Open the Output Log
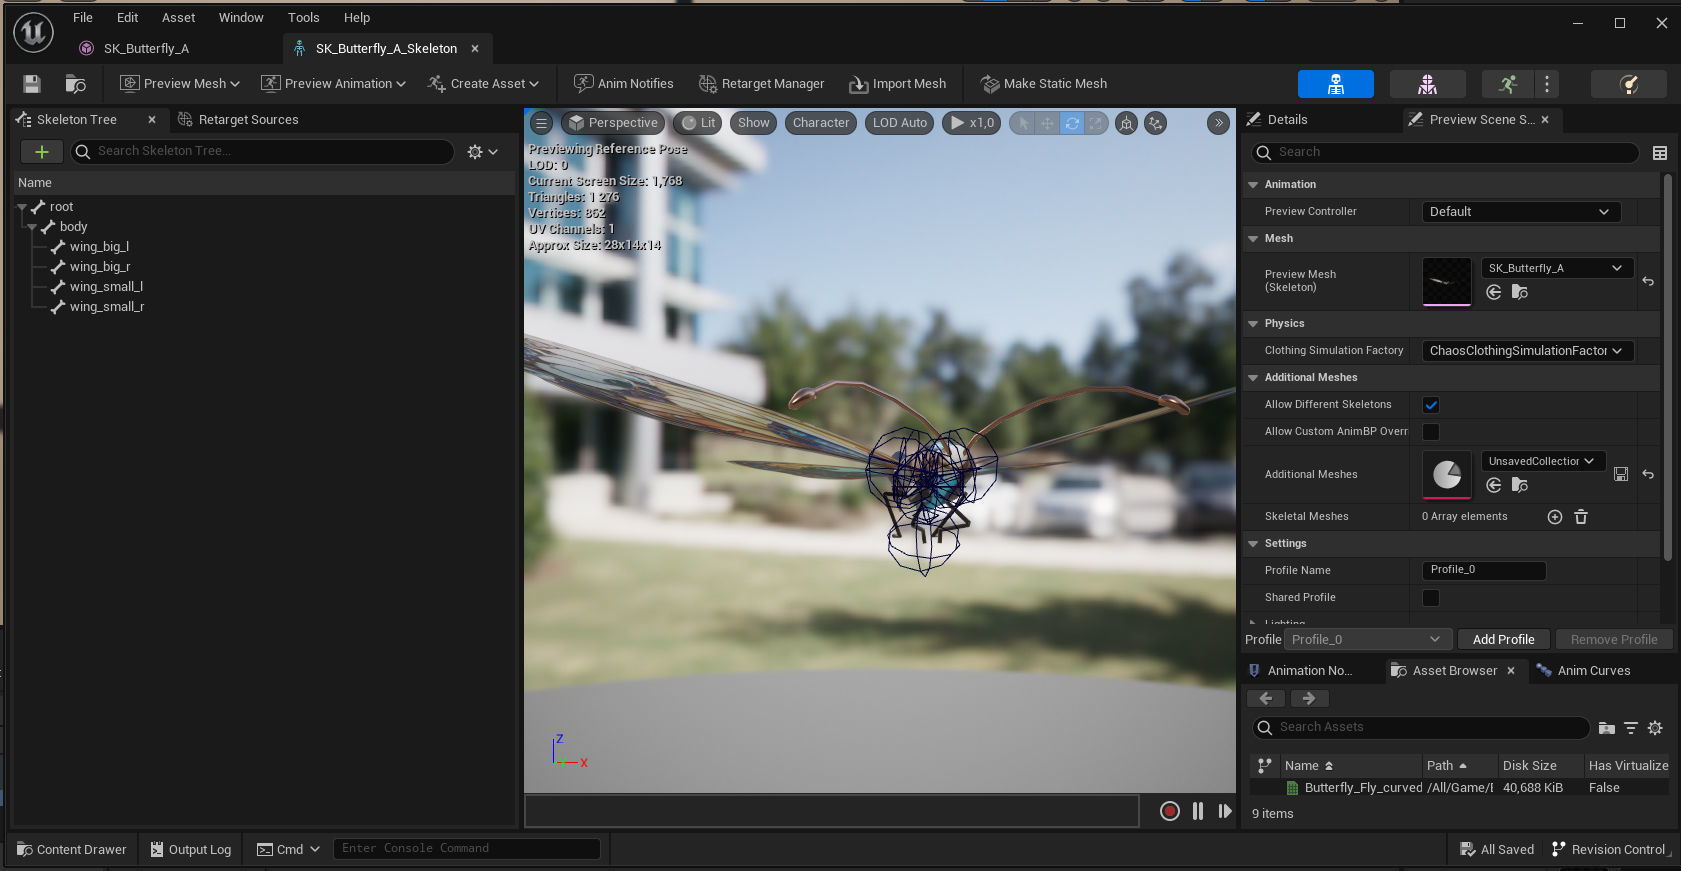Image resolution: width=1681 pixels, height=871 pixels. click(191, 850)
